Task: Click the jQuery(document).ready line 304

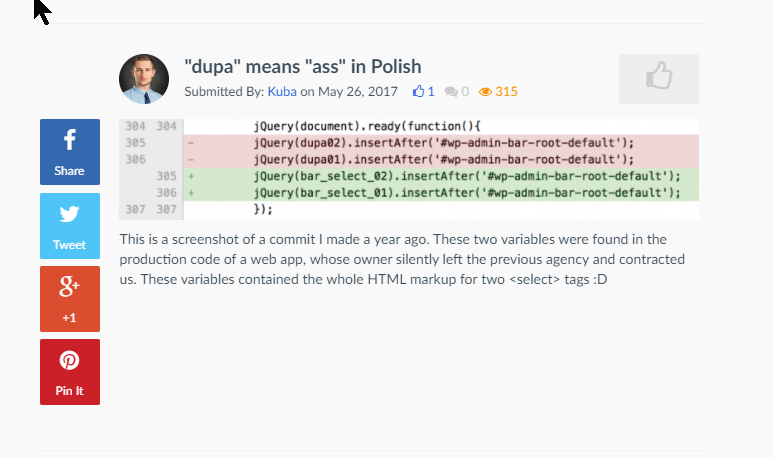Action: (x=368, y=127)
